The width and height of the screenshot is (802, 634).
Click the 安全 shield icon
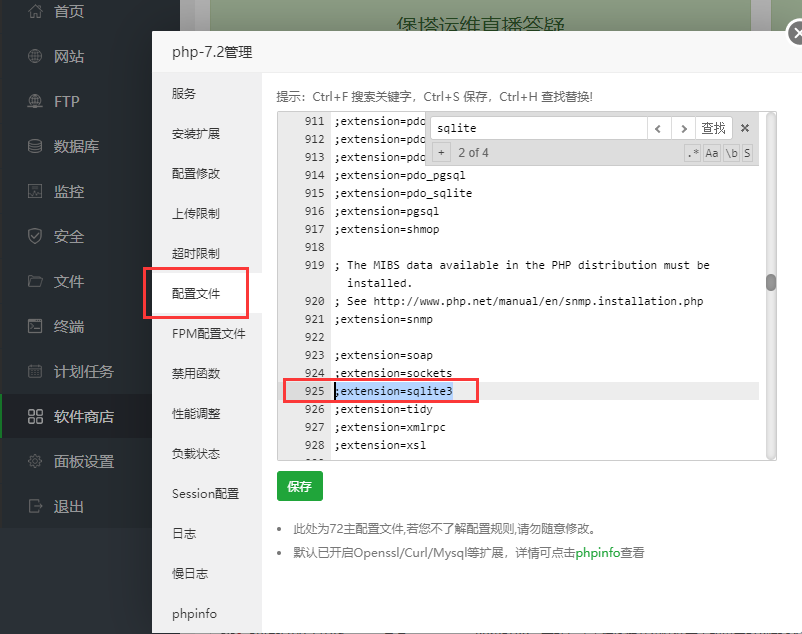36,237
